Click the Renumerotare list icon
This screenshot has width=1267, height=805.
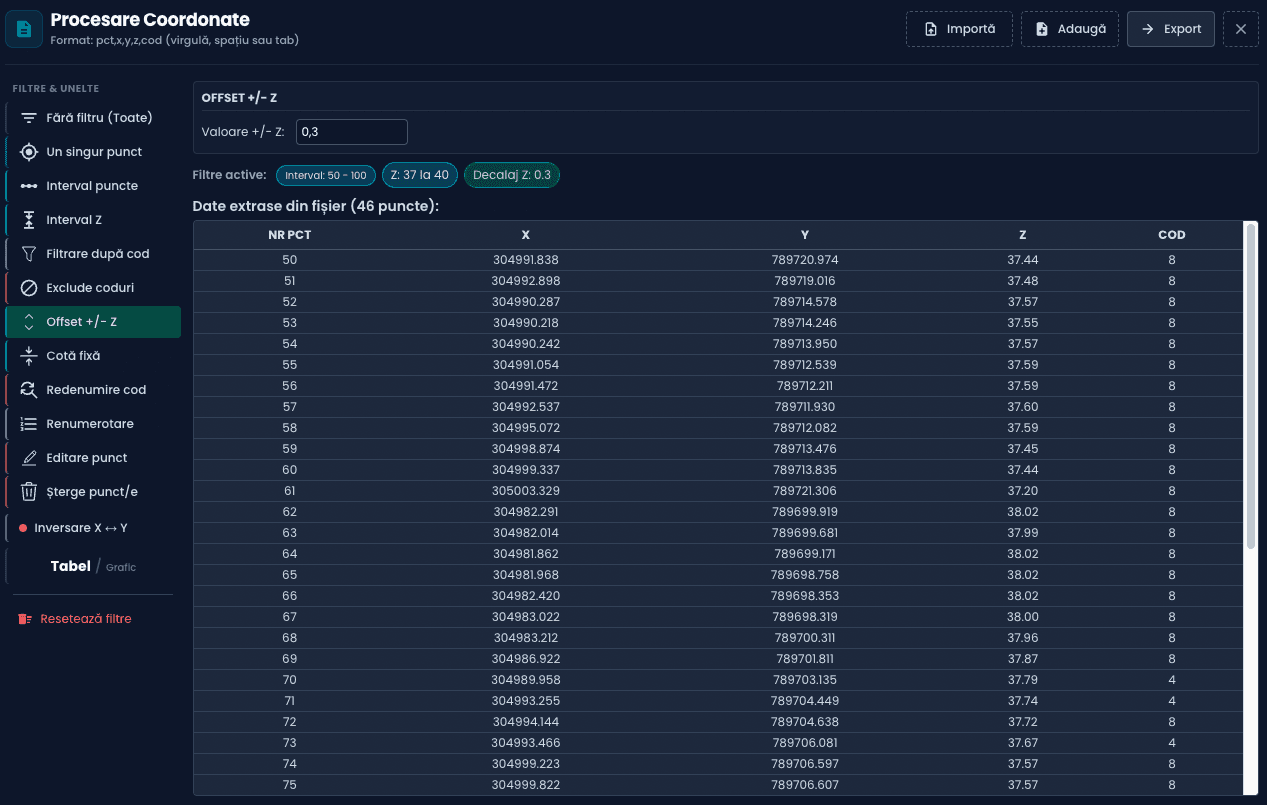point(29,424)
